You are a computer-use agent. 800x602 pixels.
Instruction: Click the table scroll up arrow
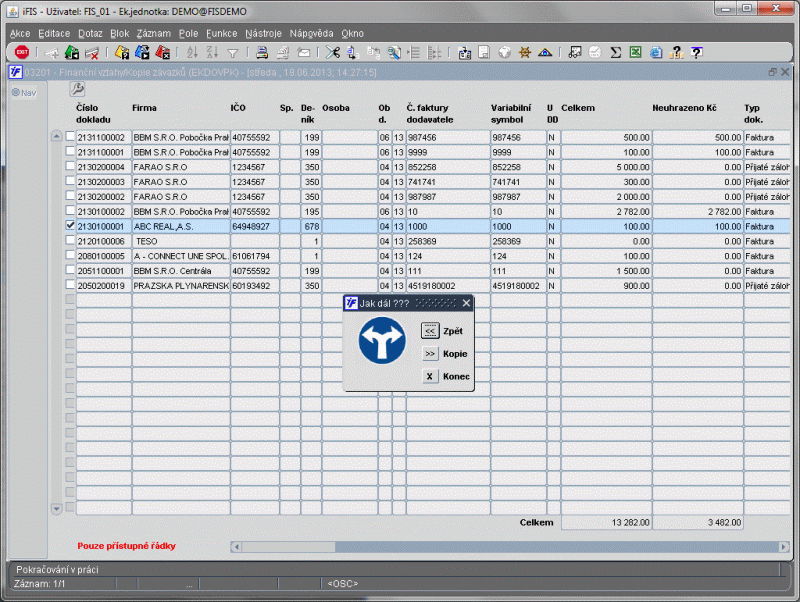tap(57, 136)
